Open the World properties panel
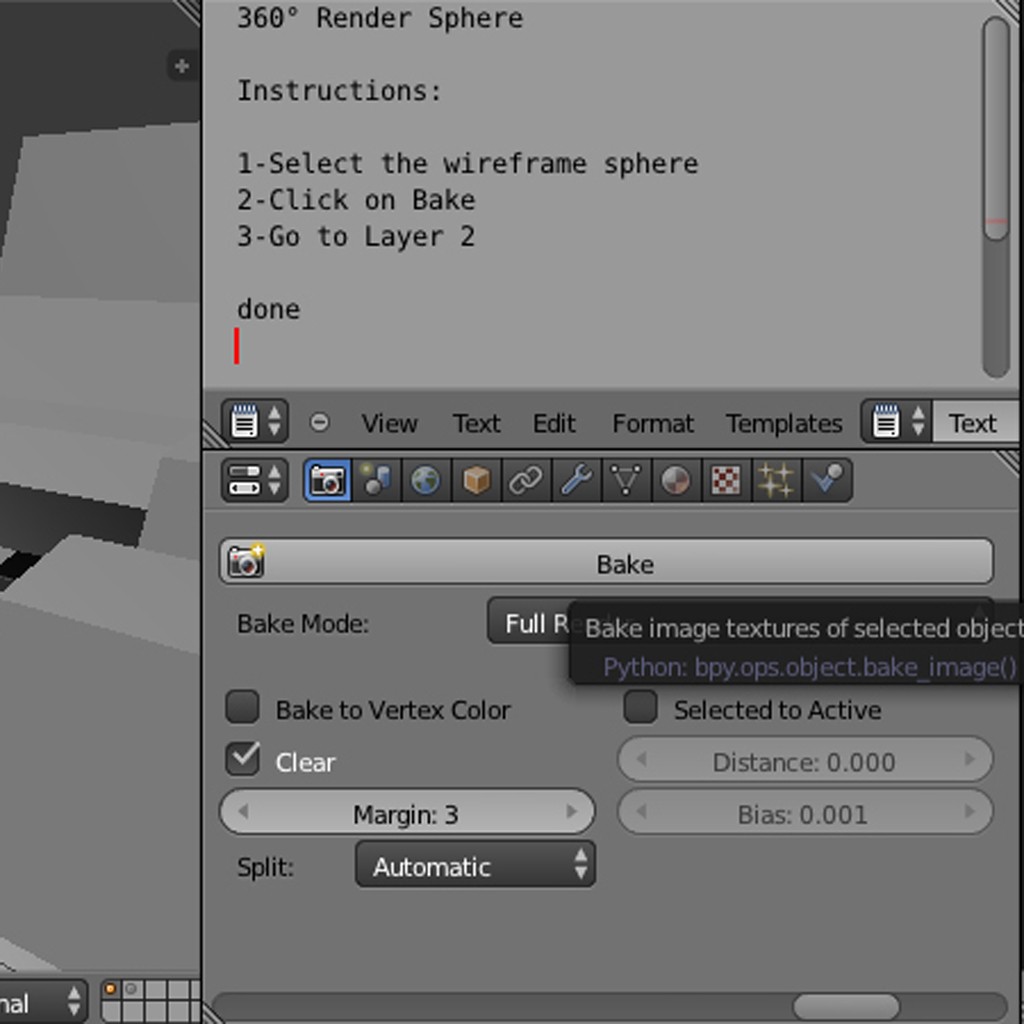1024x1024 pixels. coord(425,480)
